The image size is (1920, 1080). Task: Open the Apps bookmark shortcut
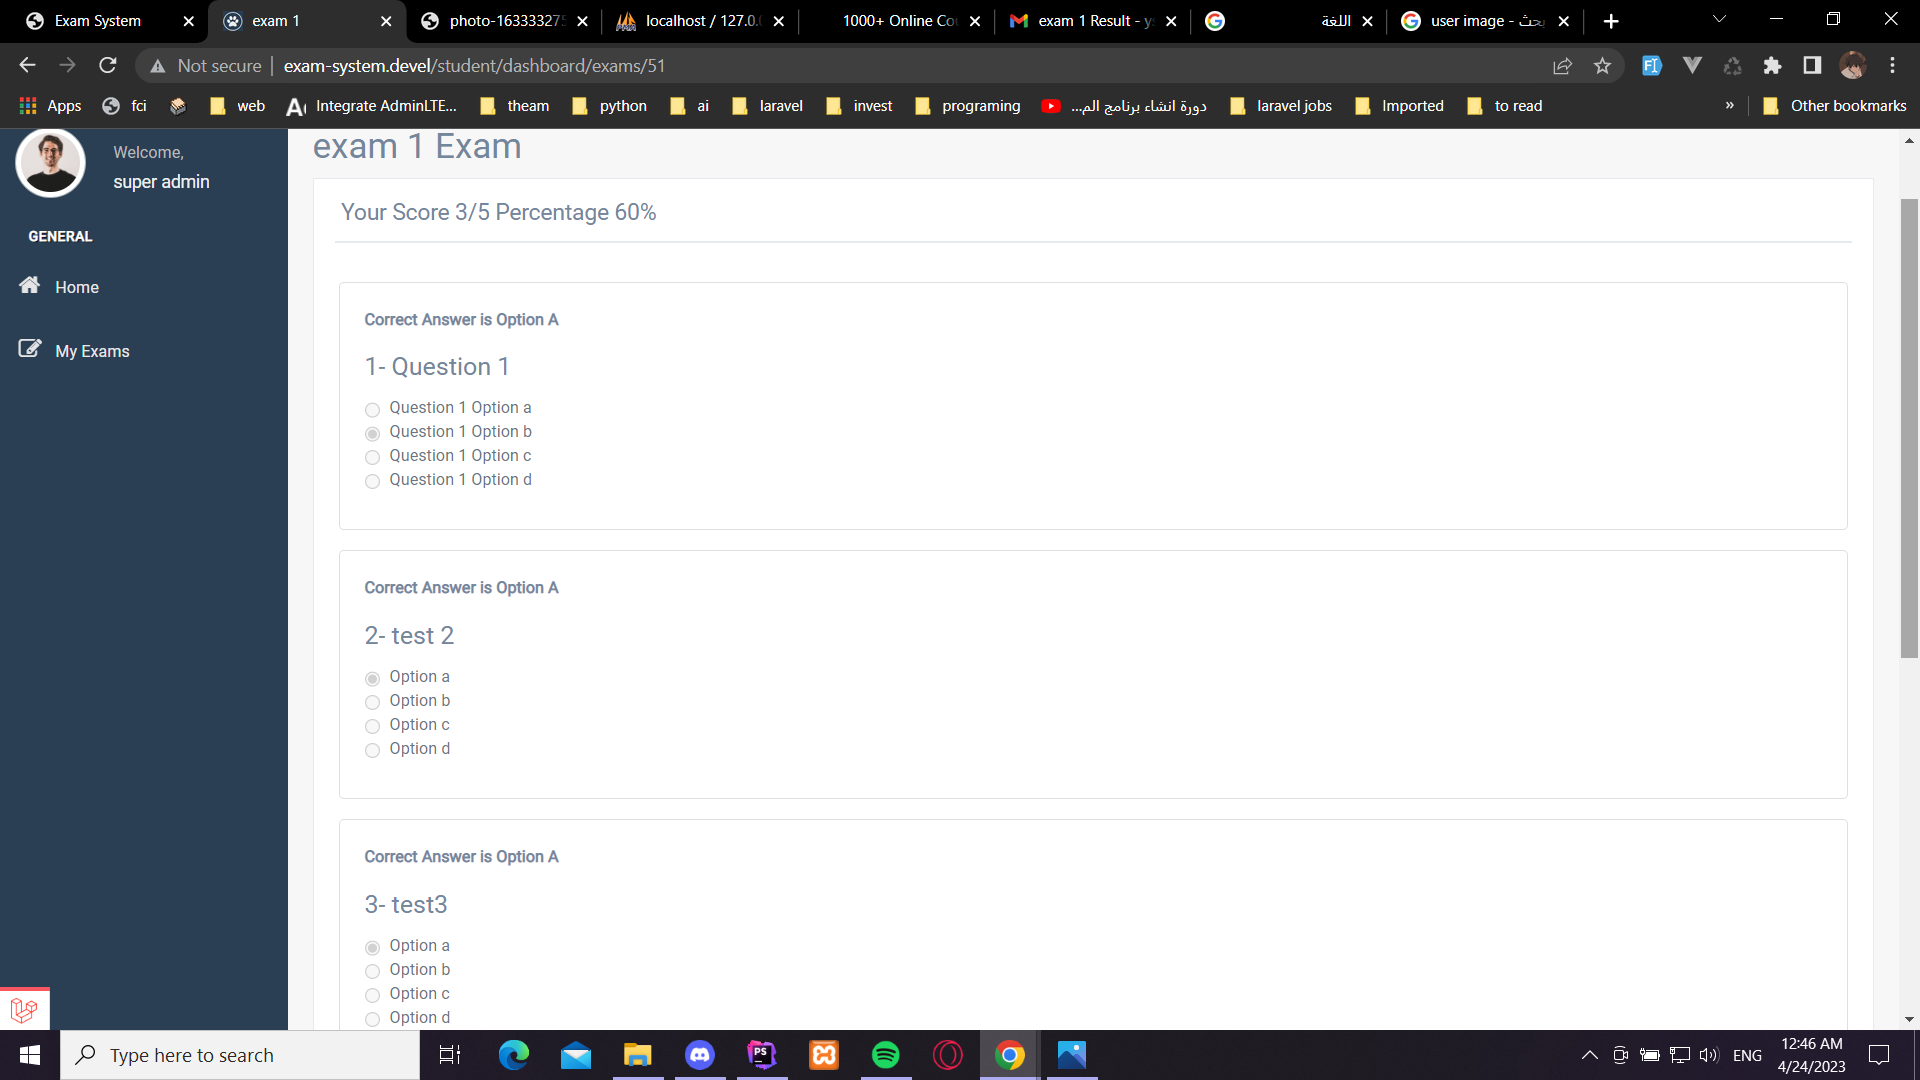50,106
